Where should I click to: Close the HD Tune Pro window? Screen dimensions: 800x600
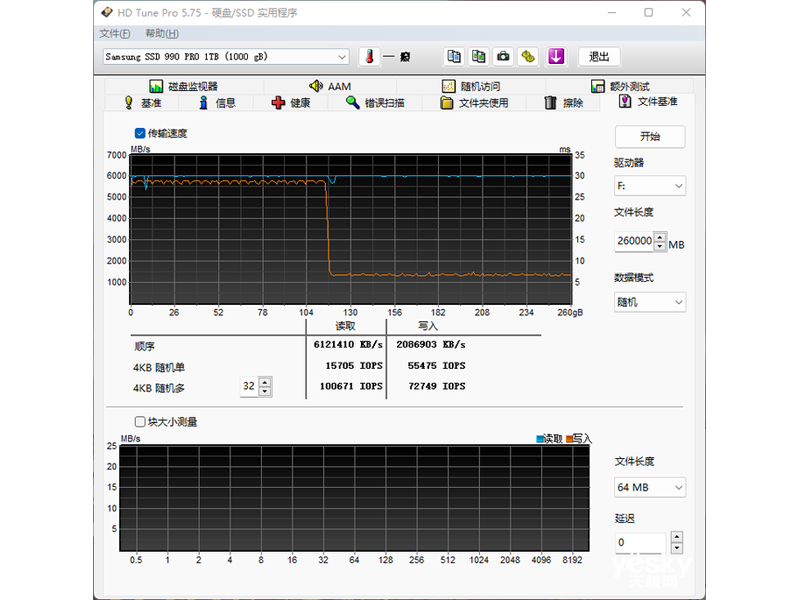[x=686, y=12]
